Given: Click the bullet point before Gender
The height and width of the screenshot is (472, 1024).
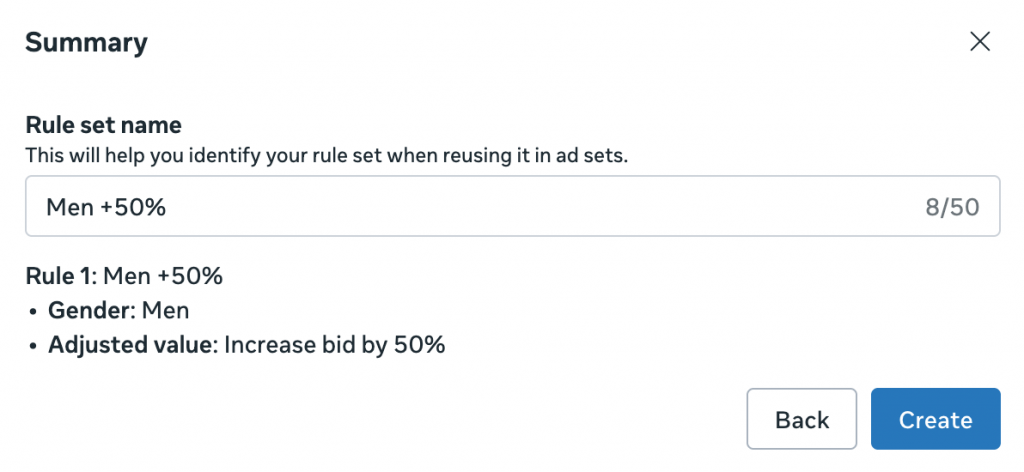Looking at the screenshot, I should point(33,312).
